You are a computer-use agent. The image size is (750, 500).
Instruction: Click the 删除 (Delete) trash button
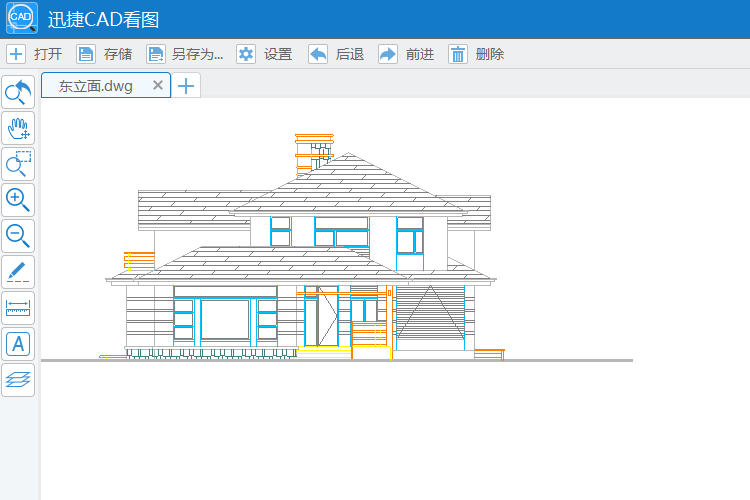tap(476, 54)
